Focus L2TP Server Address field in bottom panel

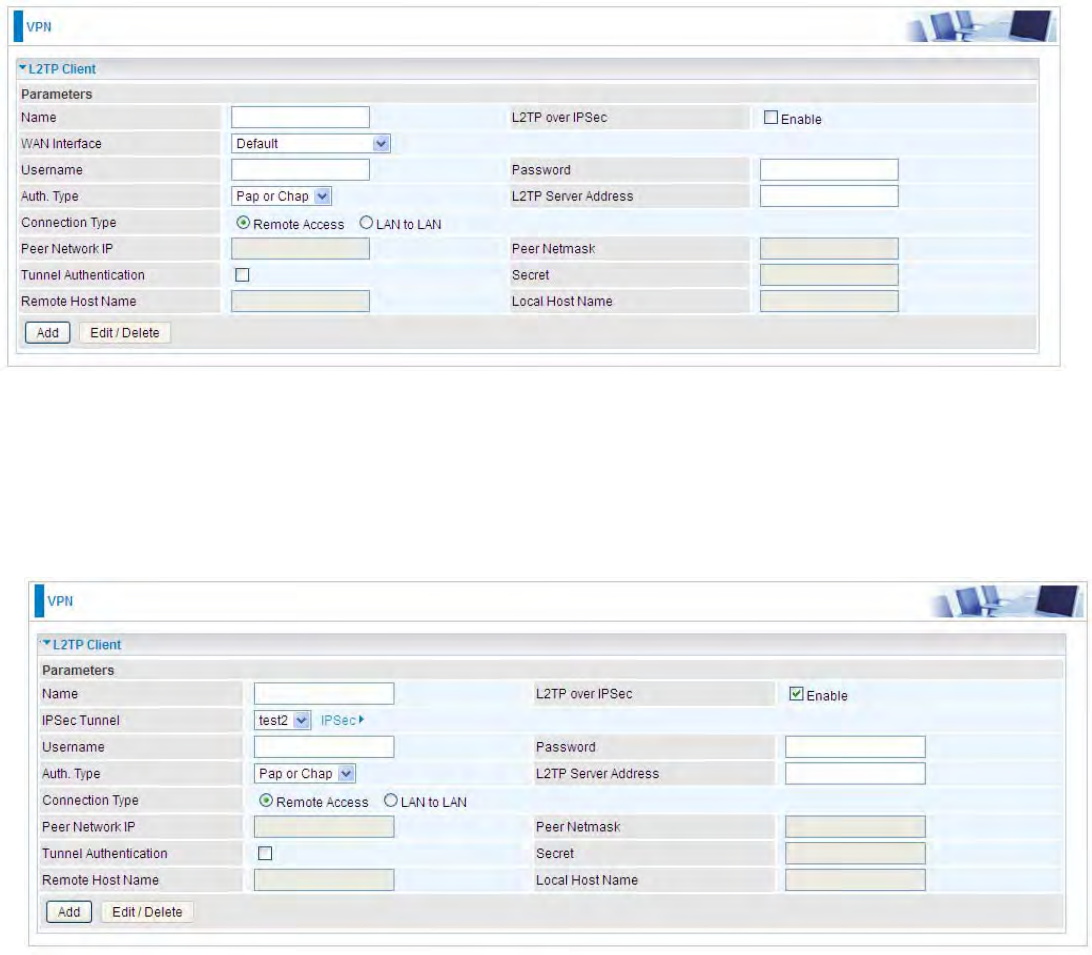855,773
